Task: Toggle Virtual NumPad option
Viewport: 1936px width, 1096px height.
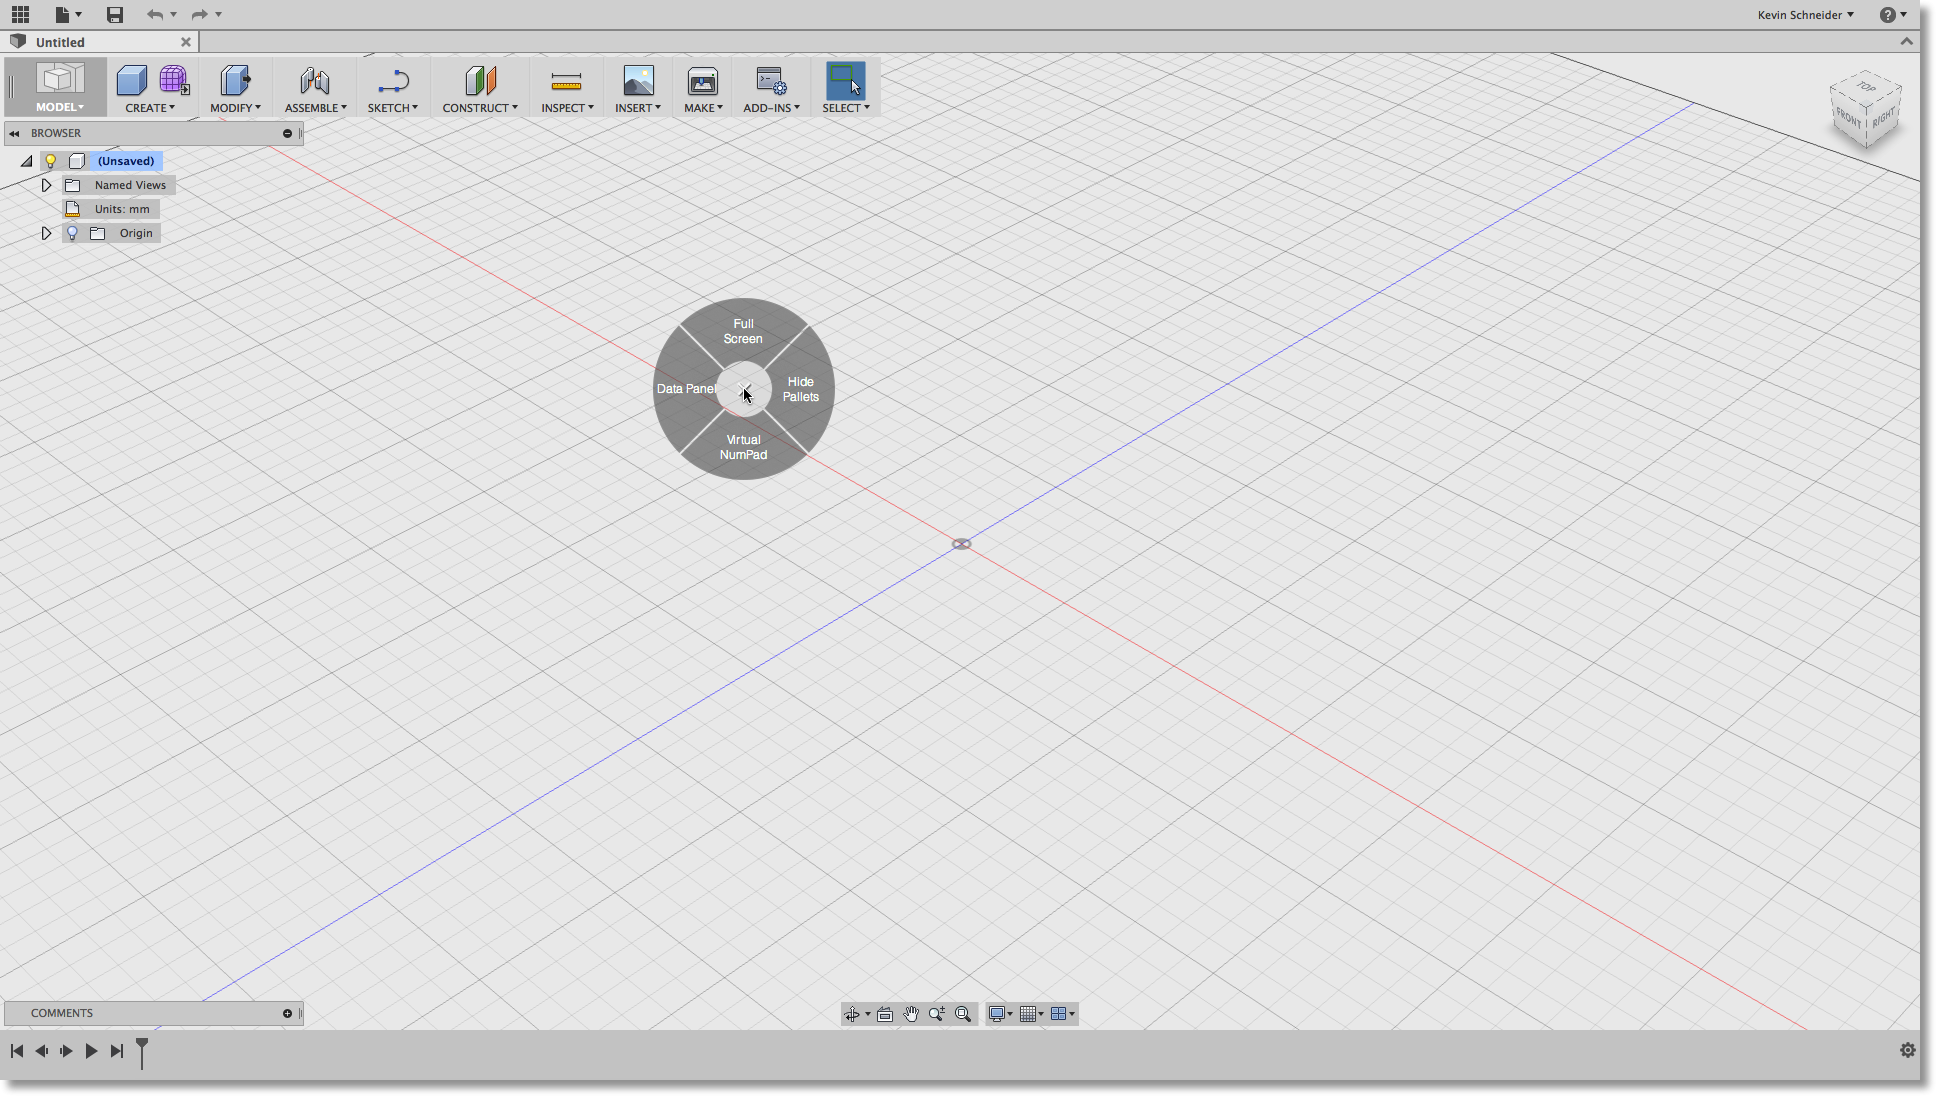Action: [743, 447]
